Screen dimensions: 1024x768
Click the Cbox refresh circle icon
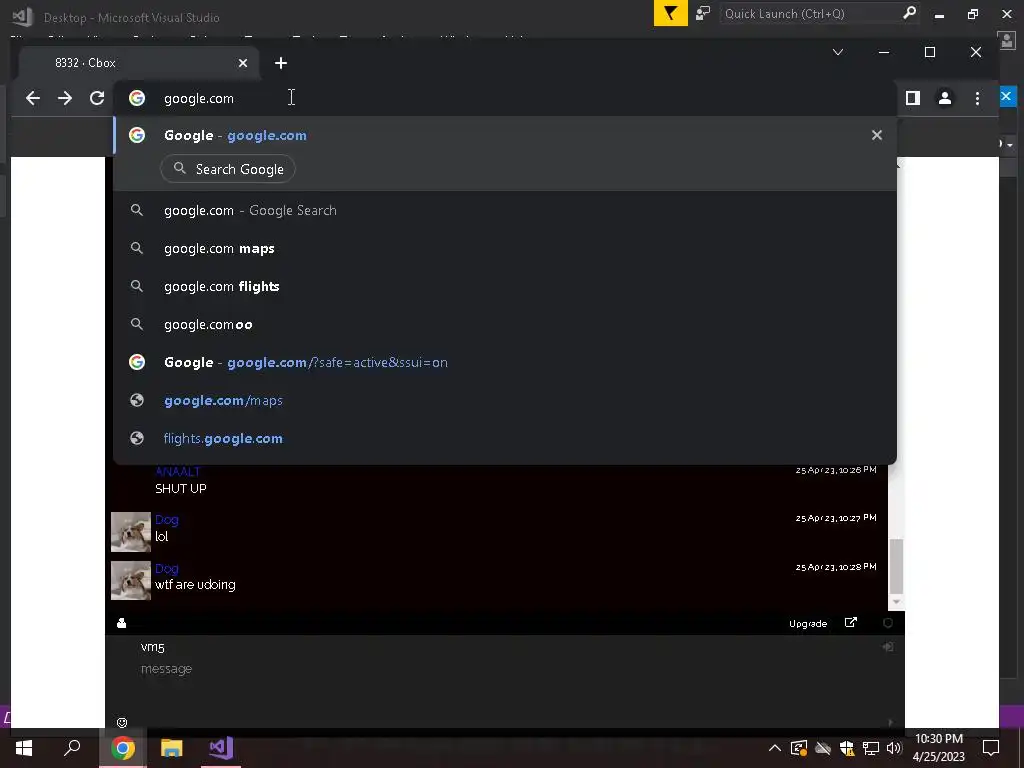pos(888,623)
